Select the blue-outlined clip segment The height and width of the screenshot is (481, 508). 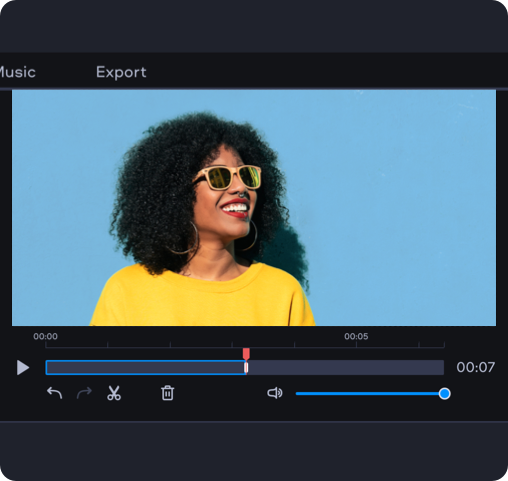point(146,367)
